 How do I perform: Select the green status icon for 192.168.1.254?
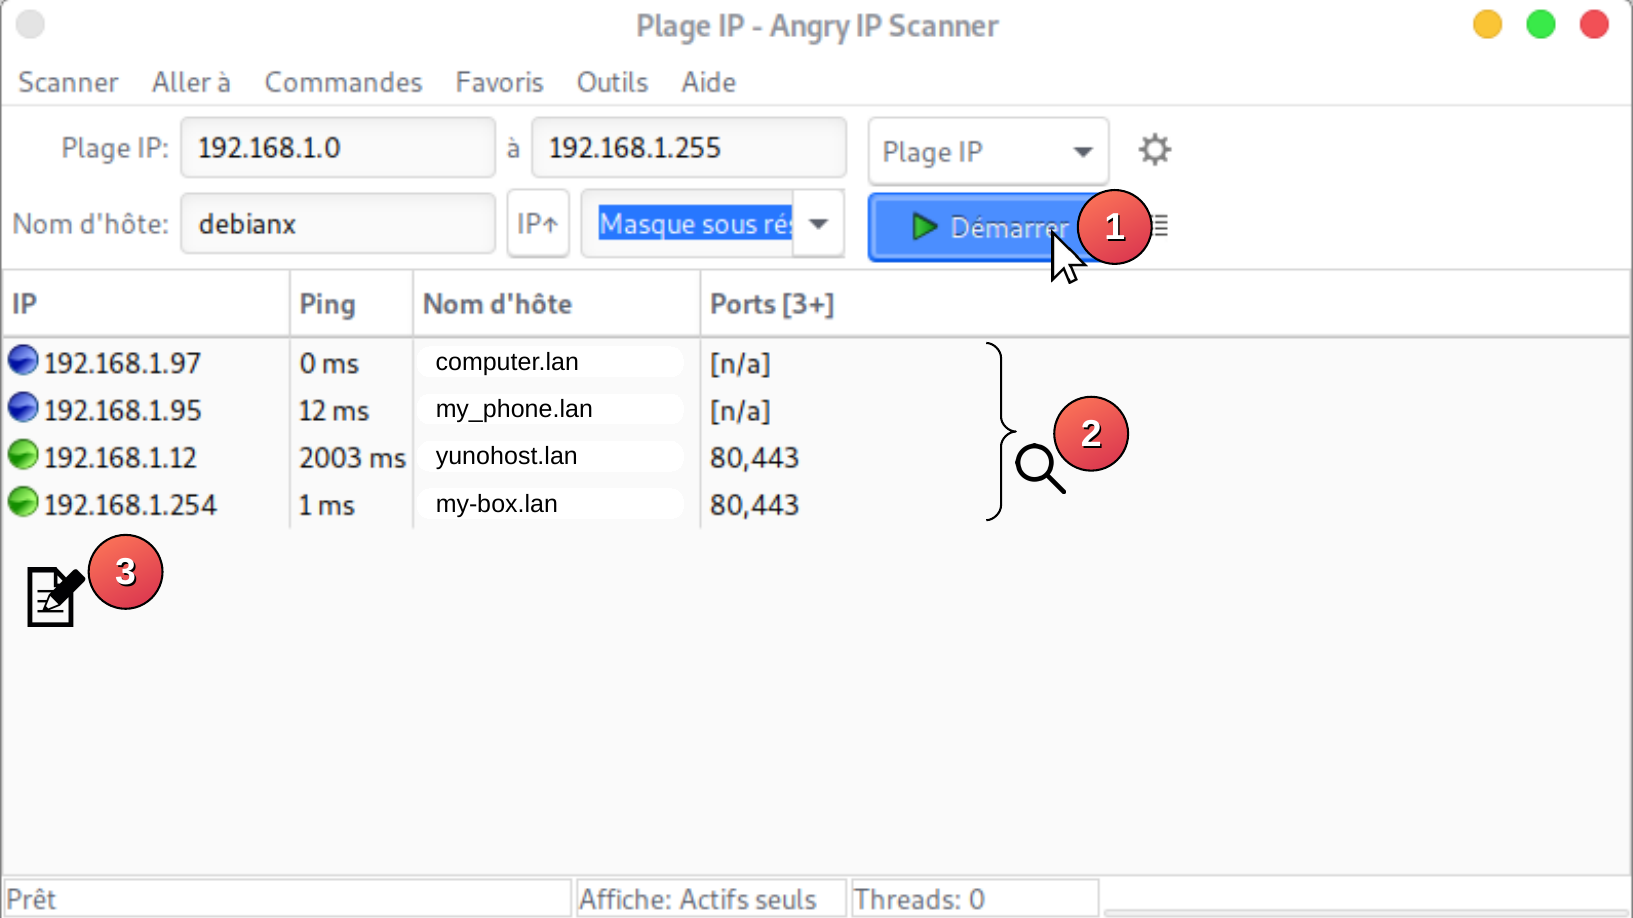point(23,502)
